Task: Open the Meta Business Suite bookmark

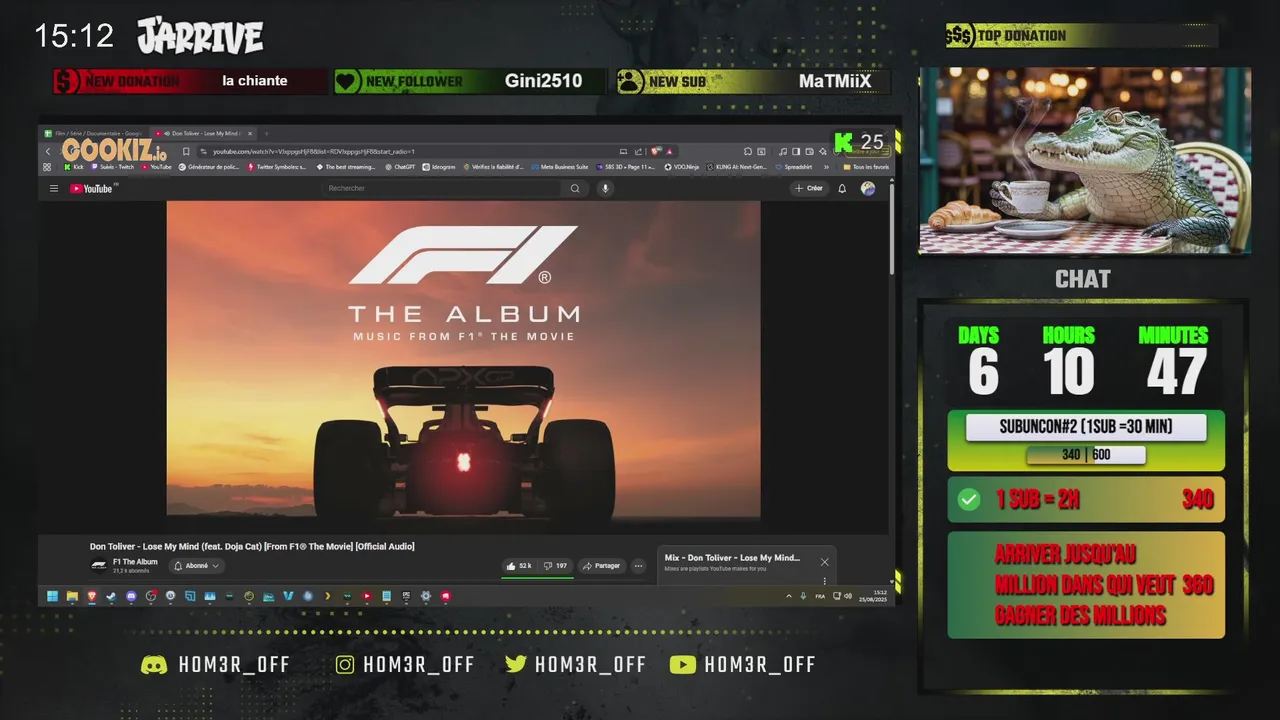Action: coord(560,167)
